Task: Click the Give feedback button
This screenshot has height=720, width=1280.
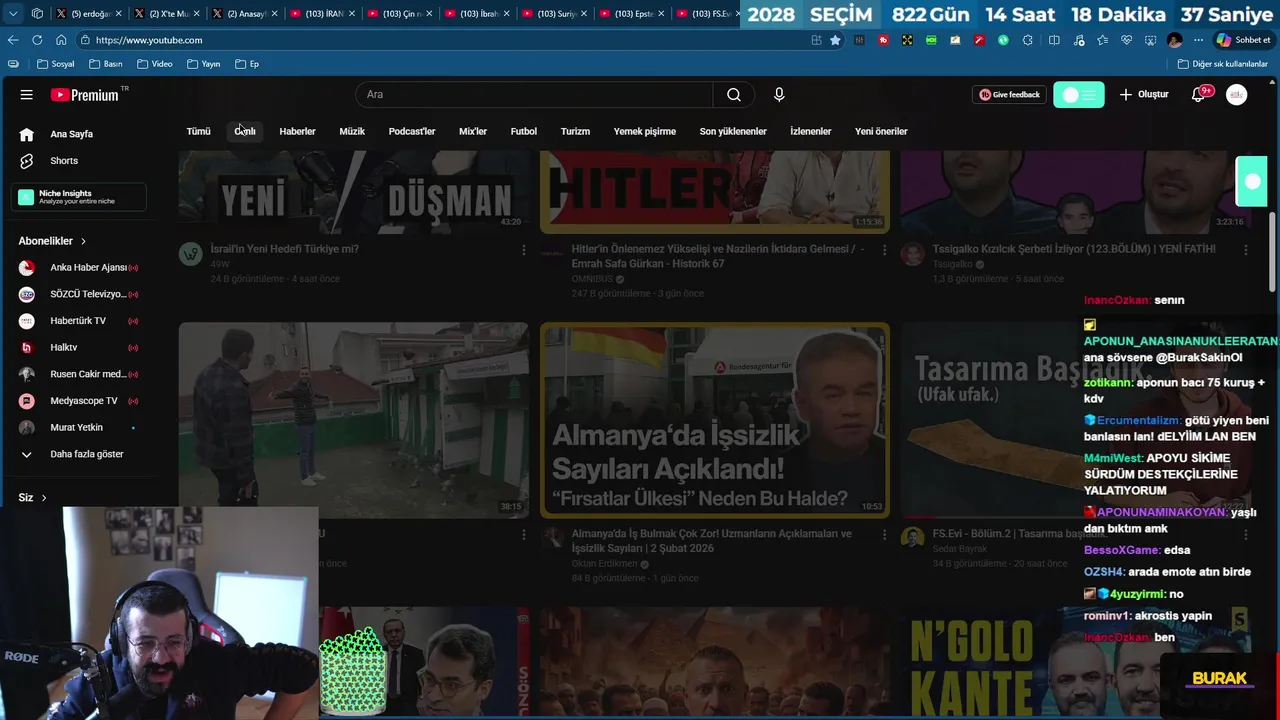Action: coord(1009,95)
